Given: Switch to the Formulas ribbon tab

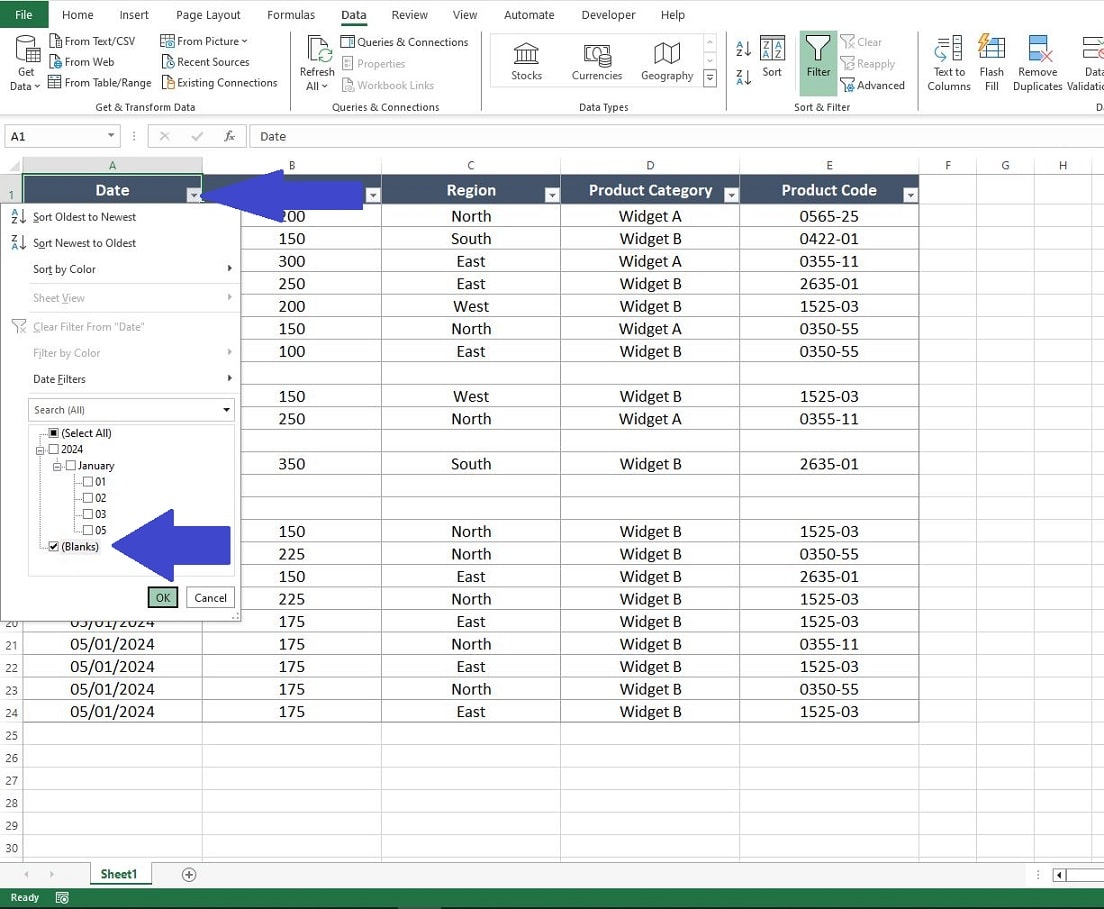Looking at the screenshot, I should point(291,14).
